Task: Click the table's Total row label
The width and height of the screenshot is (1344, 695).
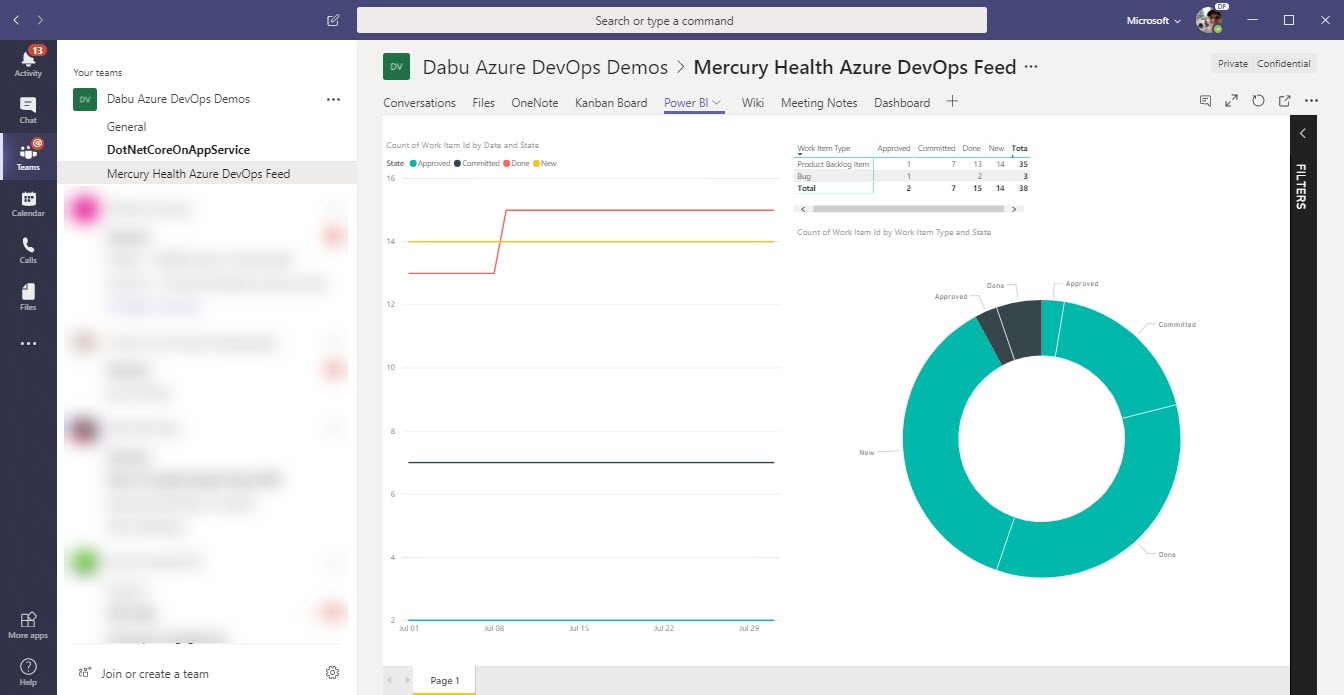Action: pos(806,188)
